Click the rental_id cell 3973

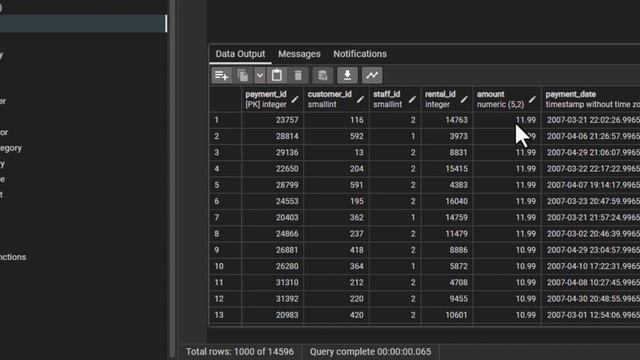447,136
